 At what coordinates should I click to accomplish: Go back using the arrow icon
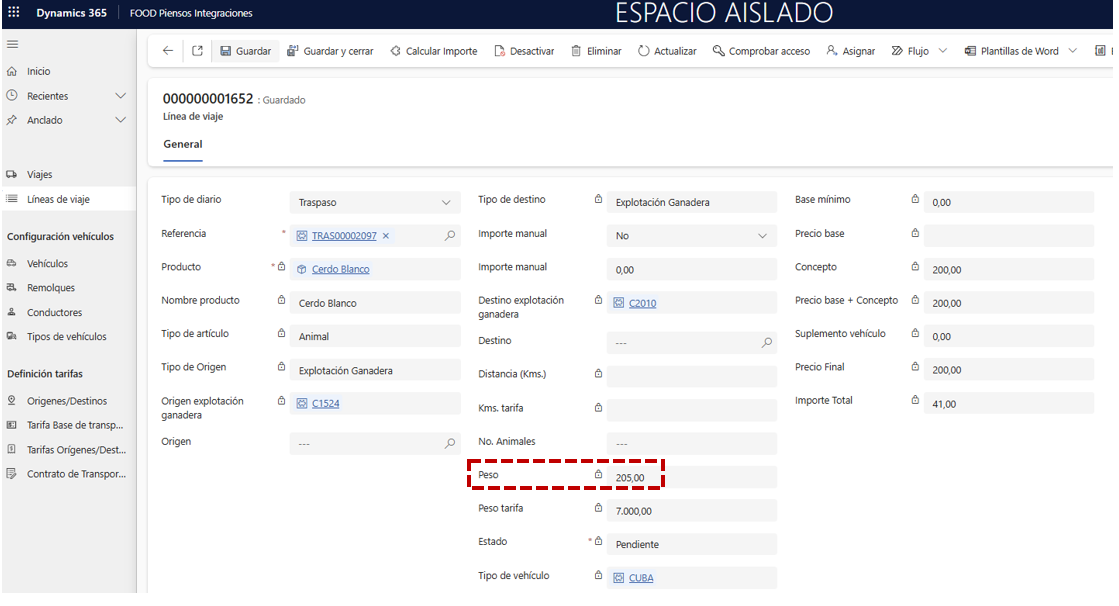click(168, 51)
